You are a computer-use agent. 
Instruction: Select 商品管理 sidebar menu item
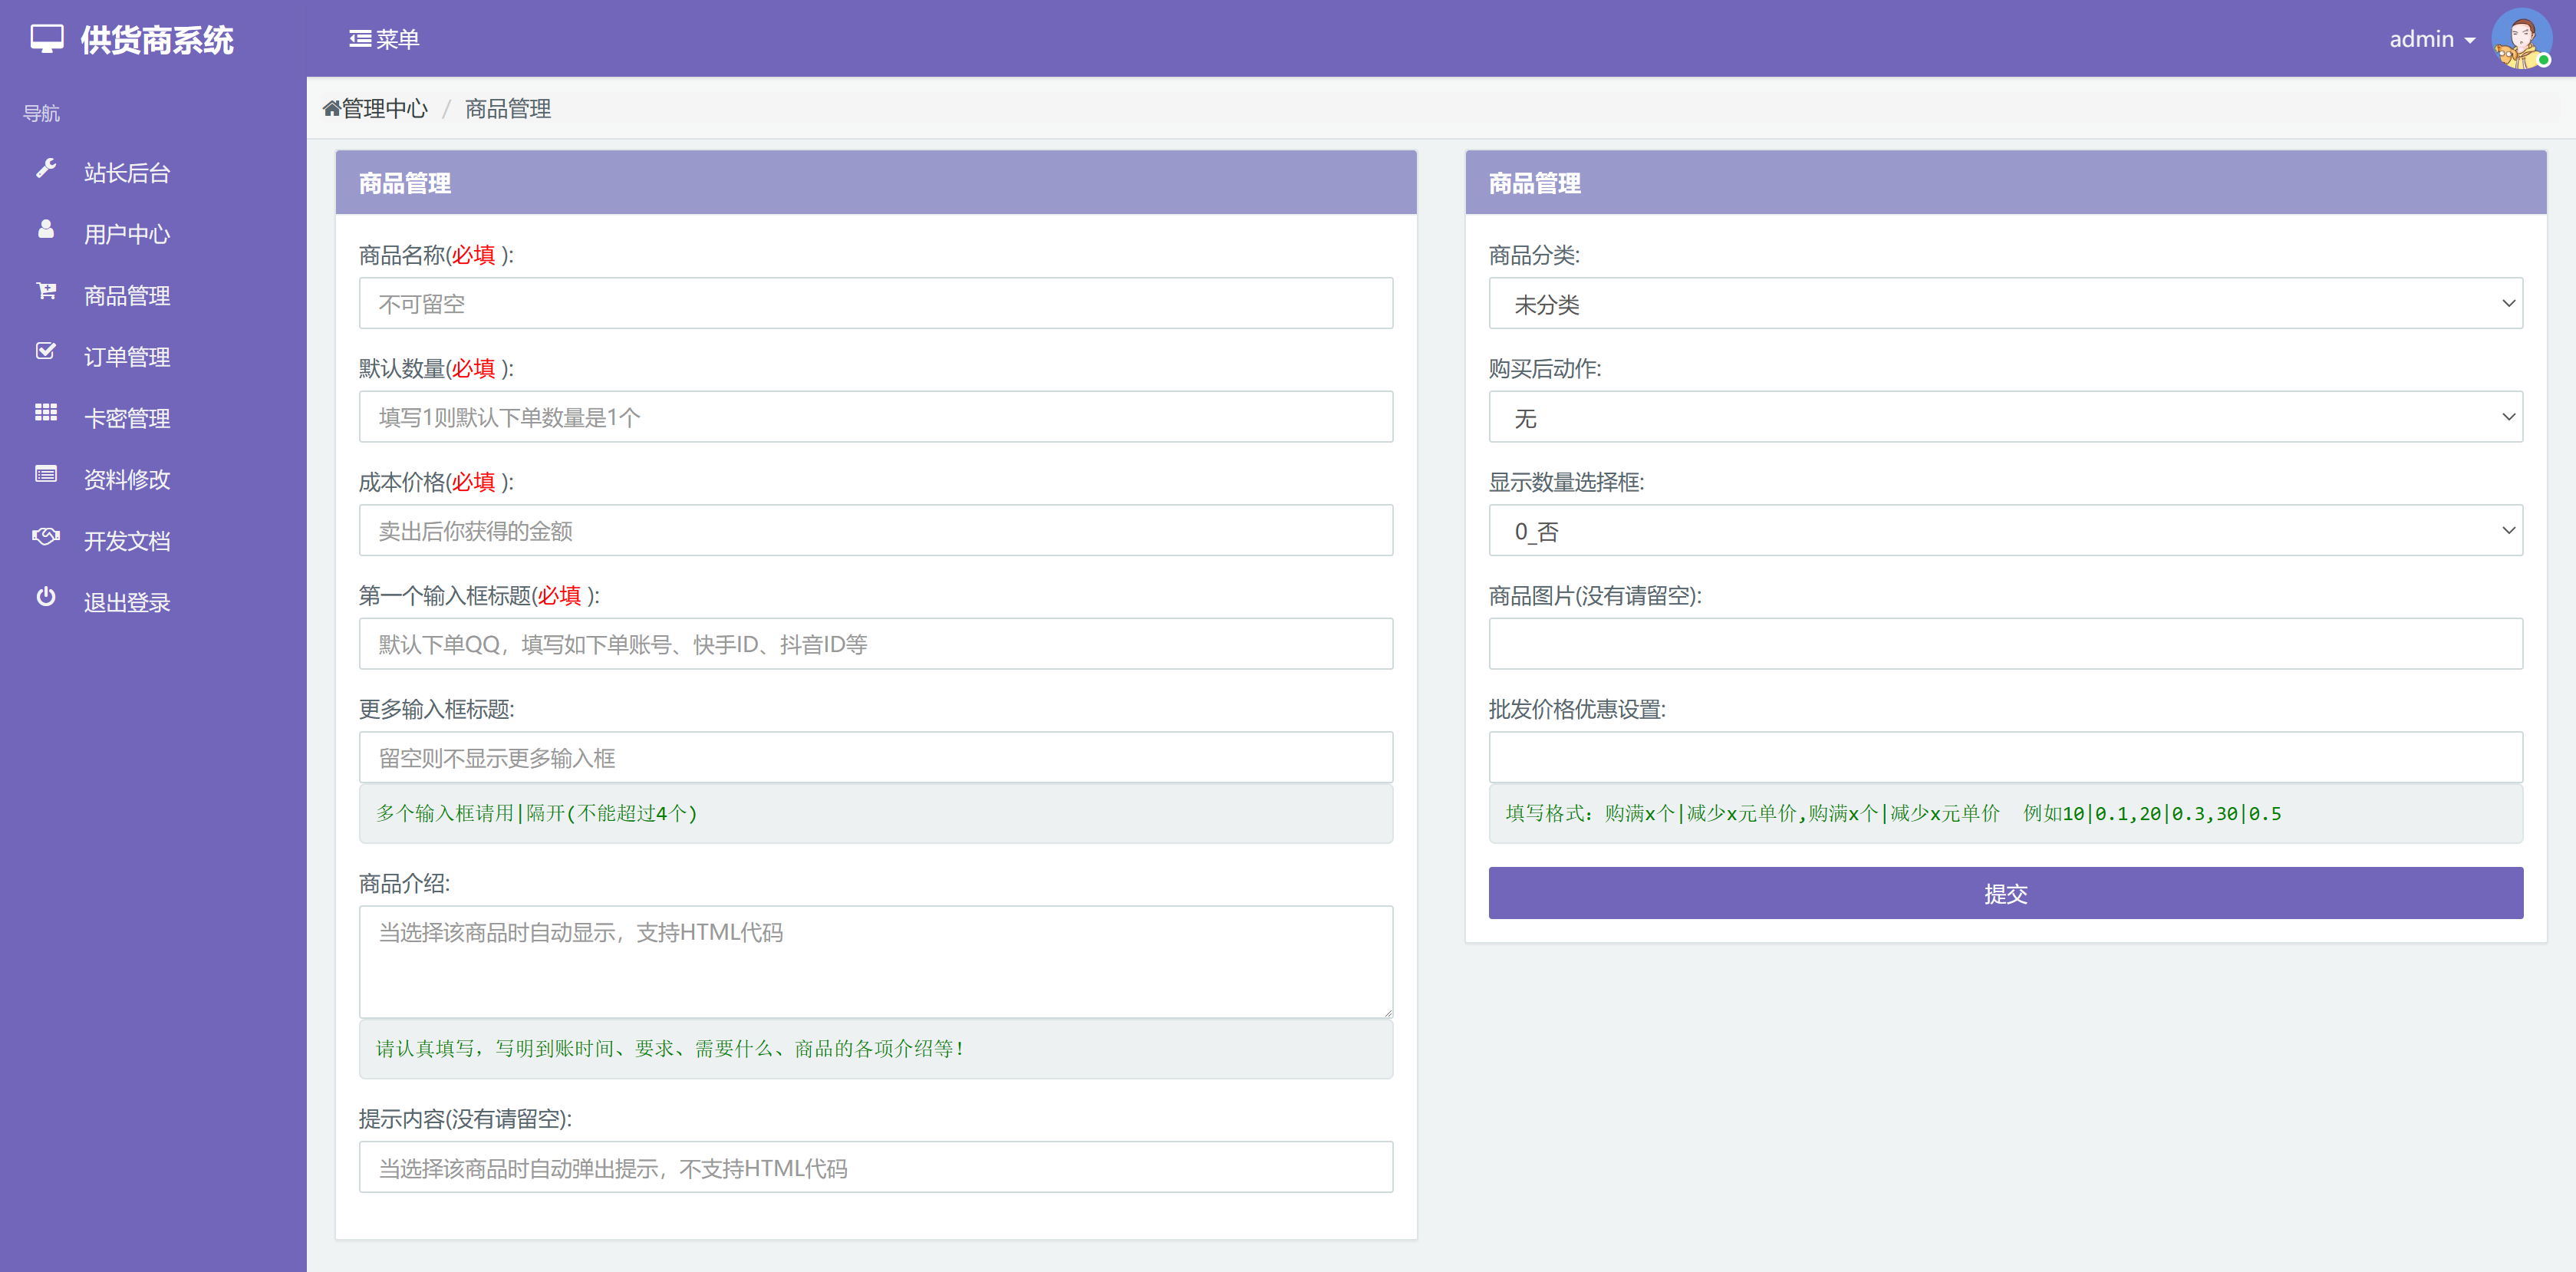coord(127,296)
